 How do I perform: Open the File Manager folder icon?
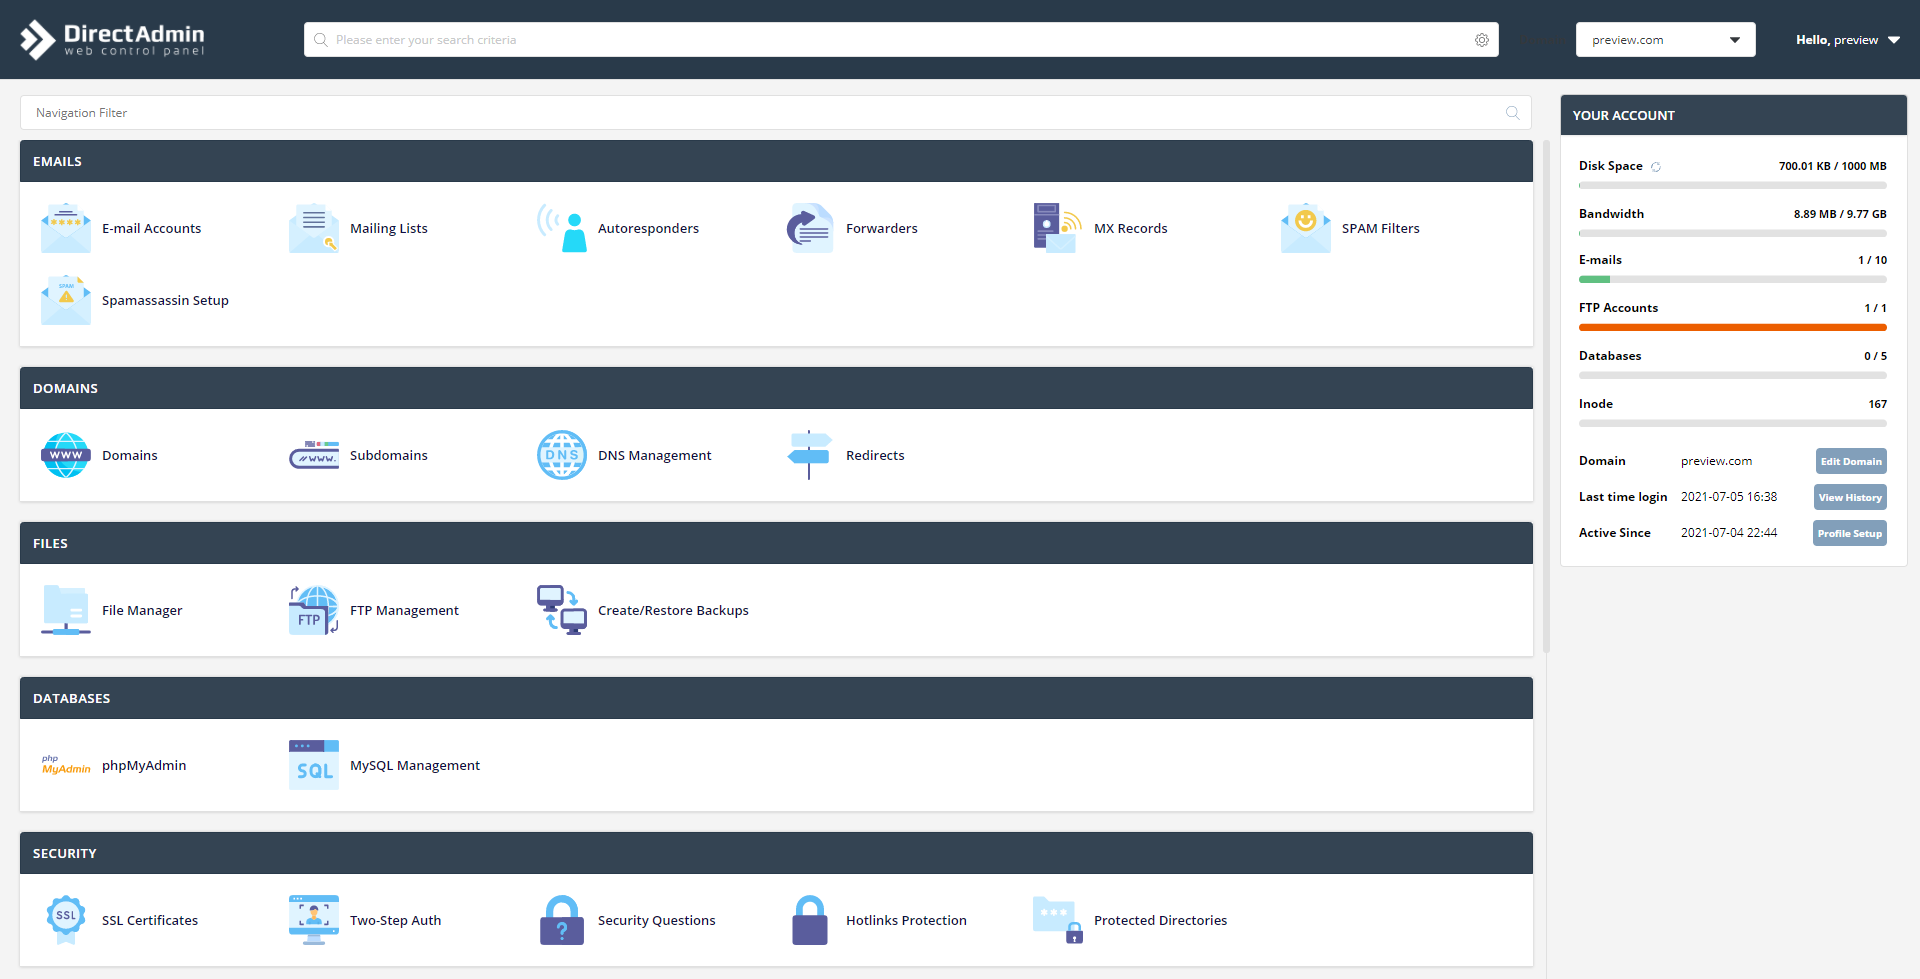pos(66,610)
